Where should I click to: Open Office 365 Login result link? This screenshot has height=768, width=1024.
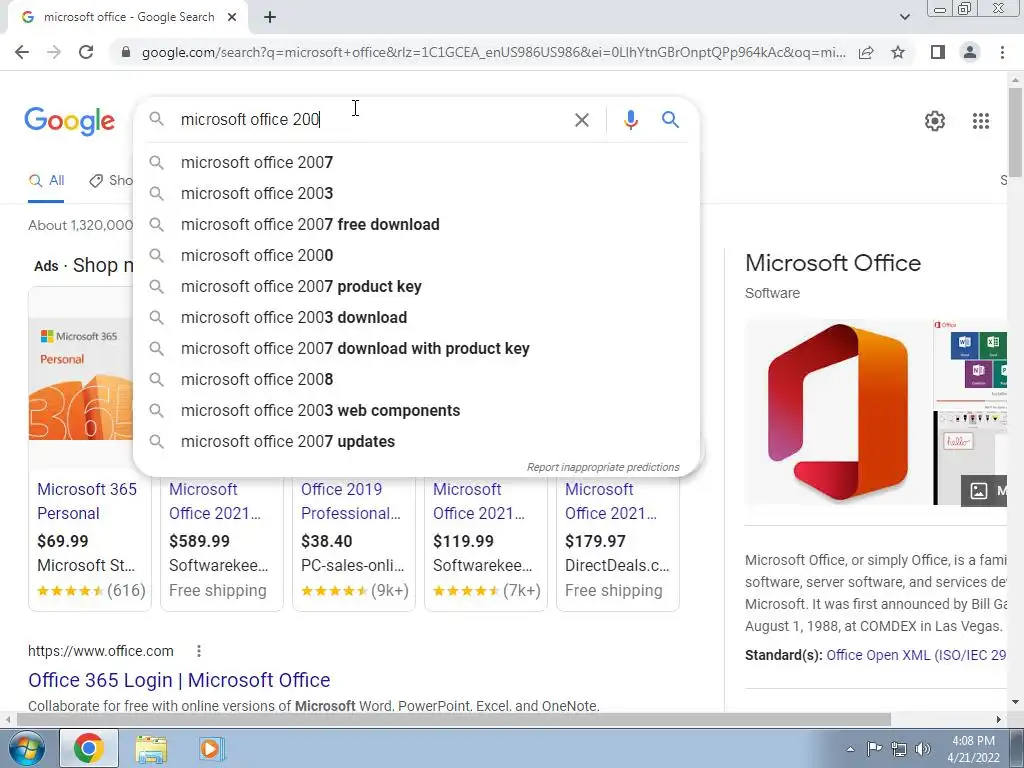[179, 680]
